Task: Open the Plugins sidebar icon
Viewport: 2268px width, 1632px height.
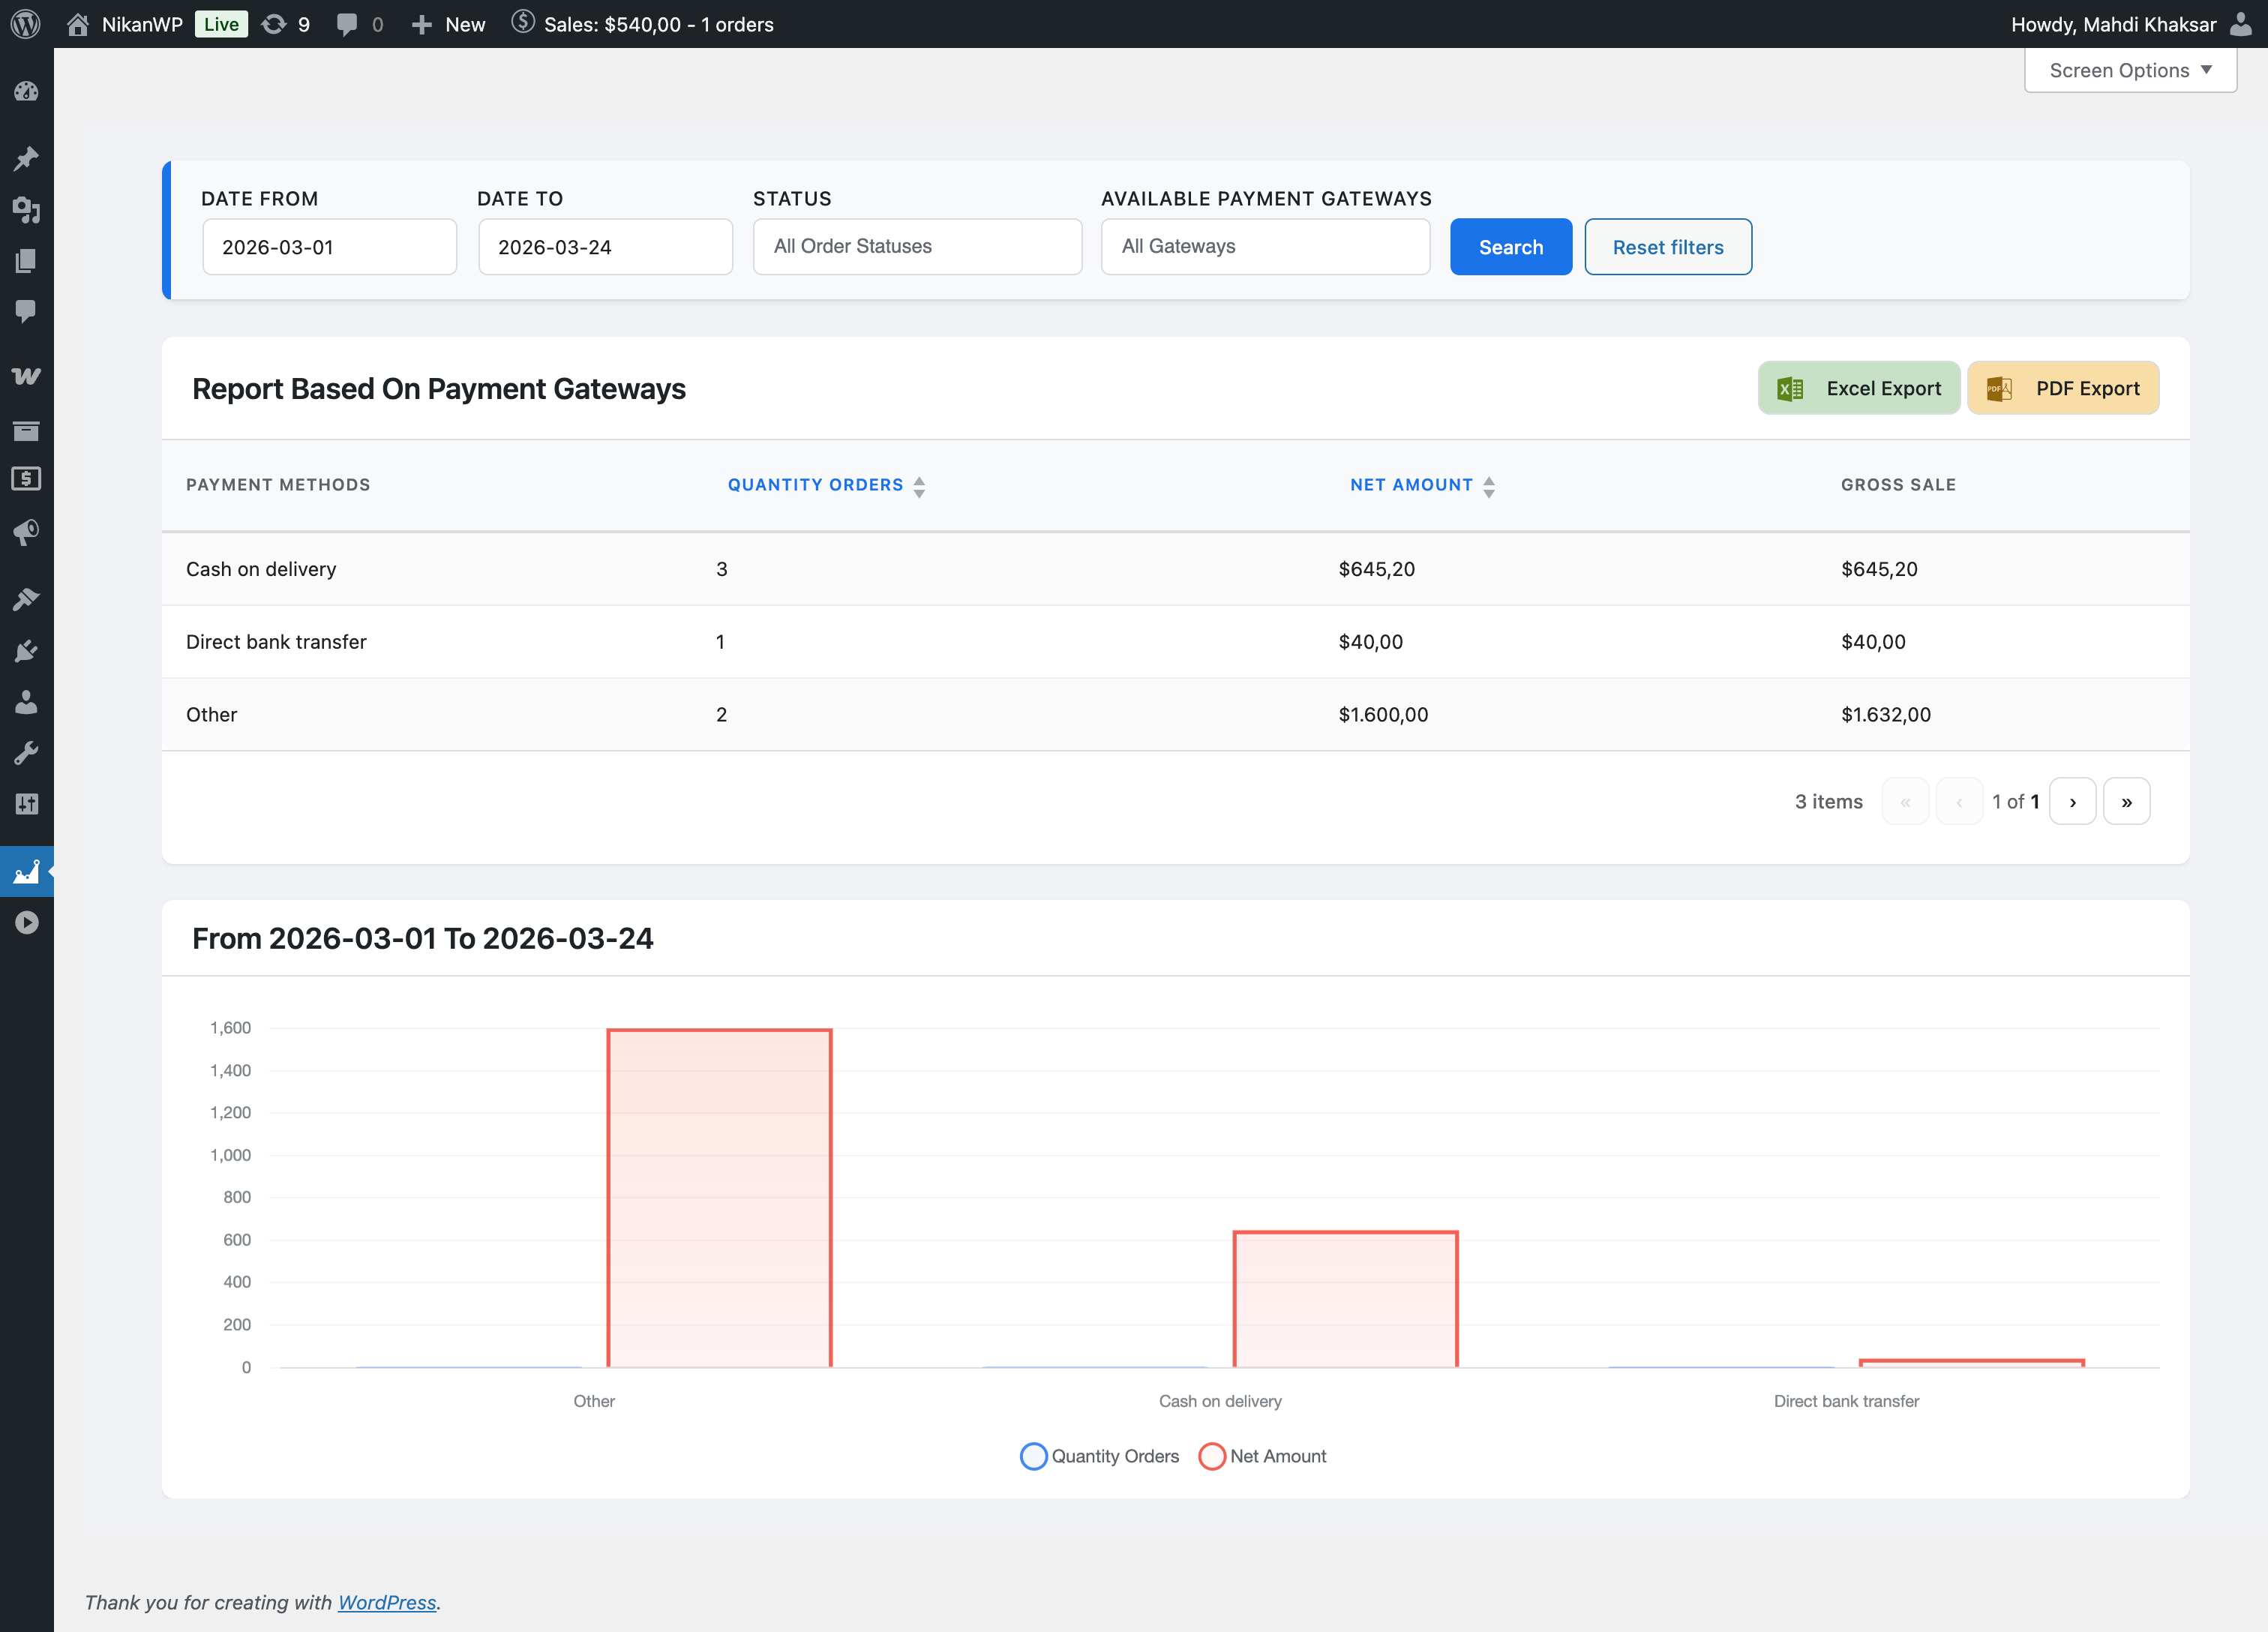Action: [x=26, y=651]
